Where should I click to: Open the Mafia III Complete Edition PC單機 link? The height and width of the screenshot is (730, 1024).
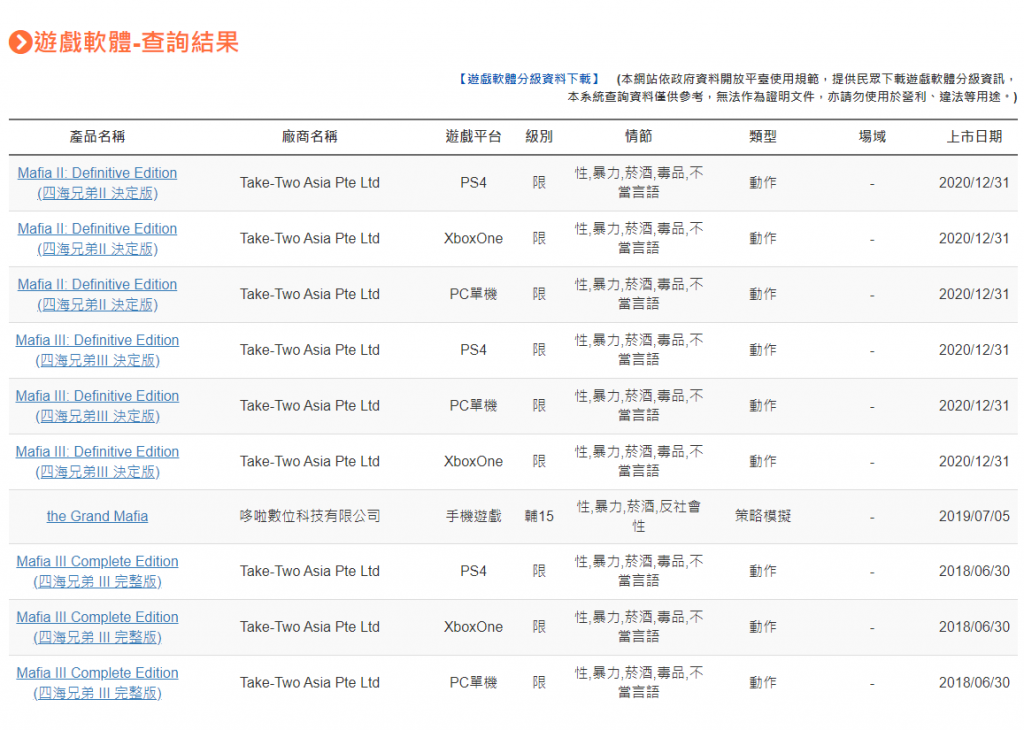point(97,682)
